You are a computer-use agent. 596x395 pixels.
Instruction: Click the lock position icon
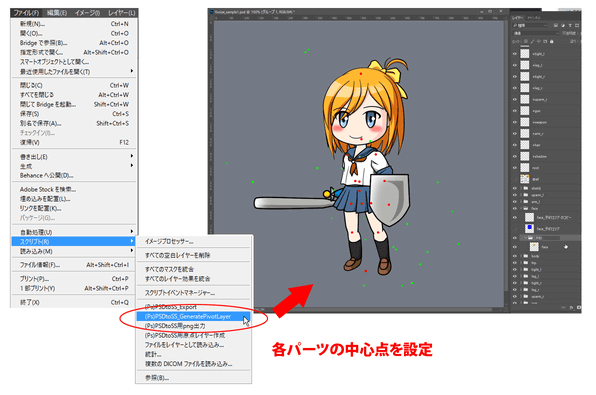[539, 41]
